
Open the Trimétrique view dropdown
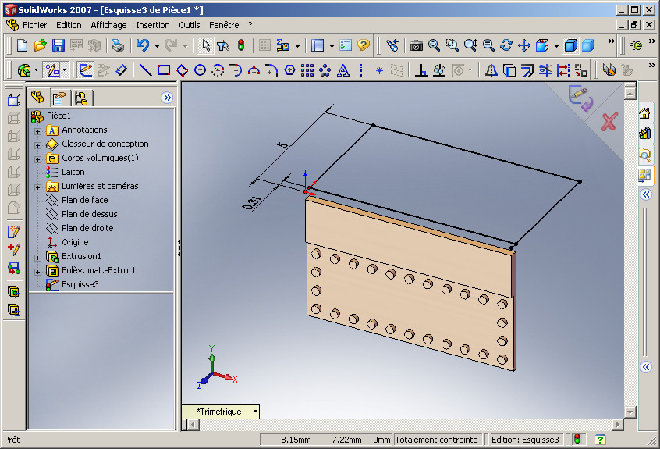tap(255, 411)
